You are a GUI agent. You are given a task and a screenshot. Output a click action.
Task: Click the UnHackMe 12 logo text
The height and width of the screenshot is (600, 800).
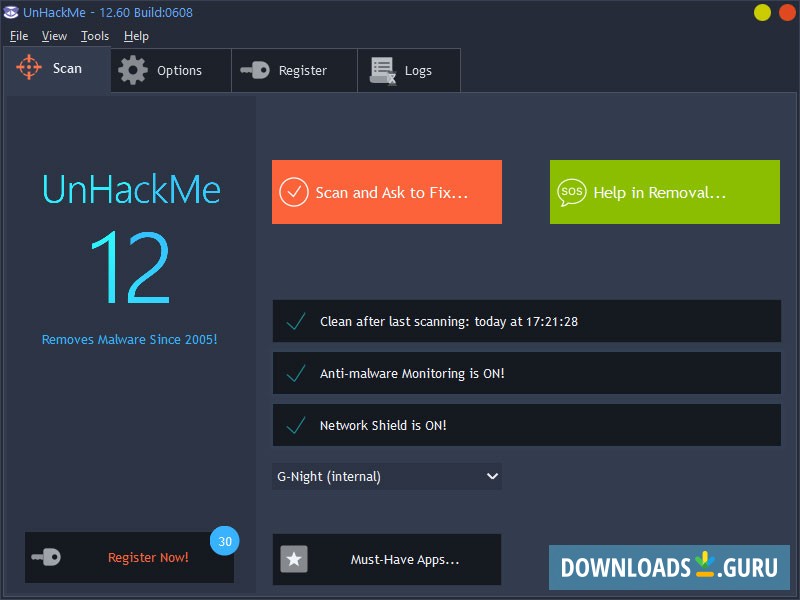tap(131, 238)
